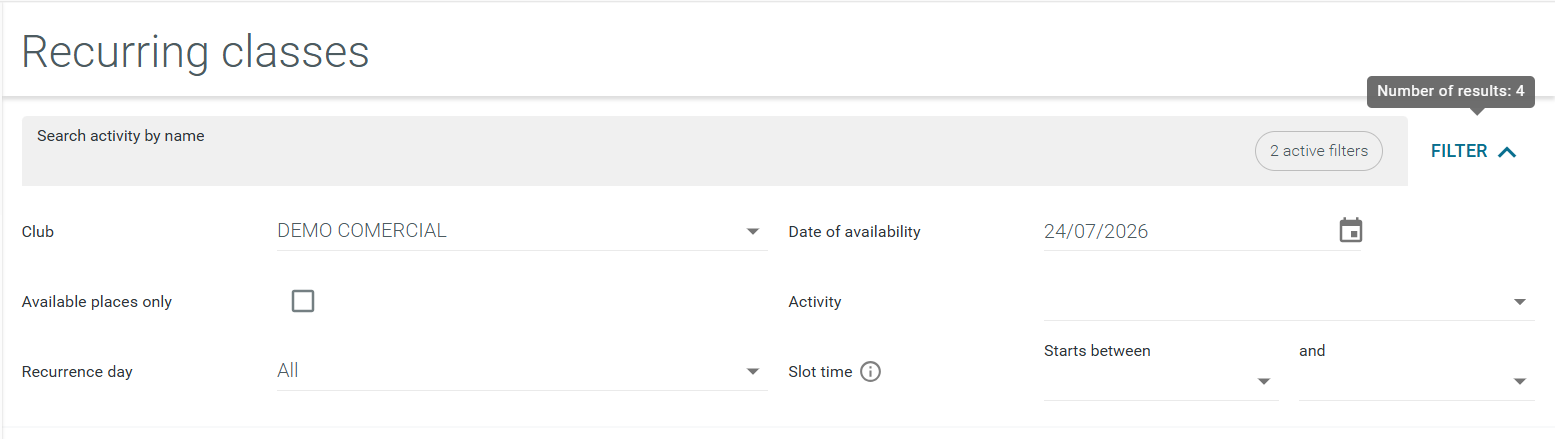
Task: Click the Slot time info icon
Action: coord(870,372)
